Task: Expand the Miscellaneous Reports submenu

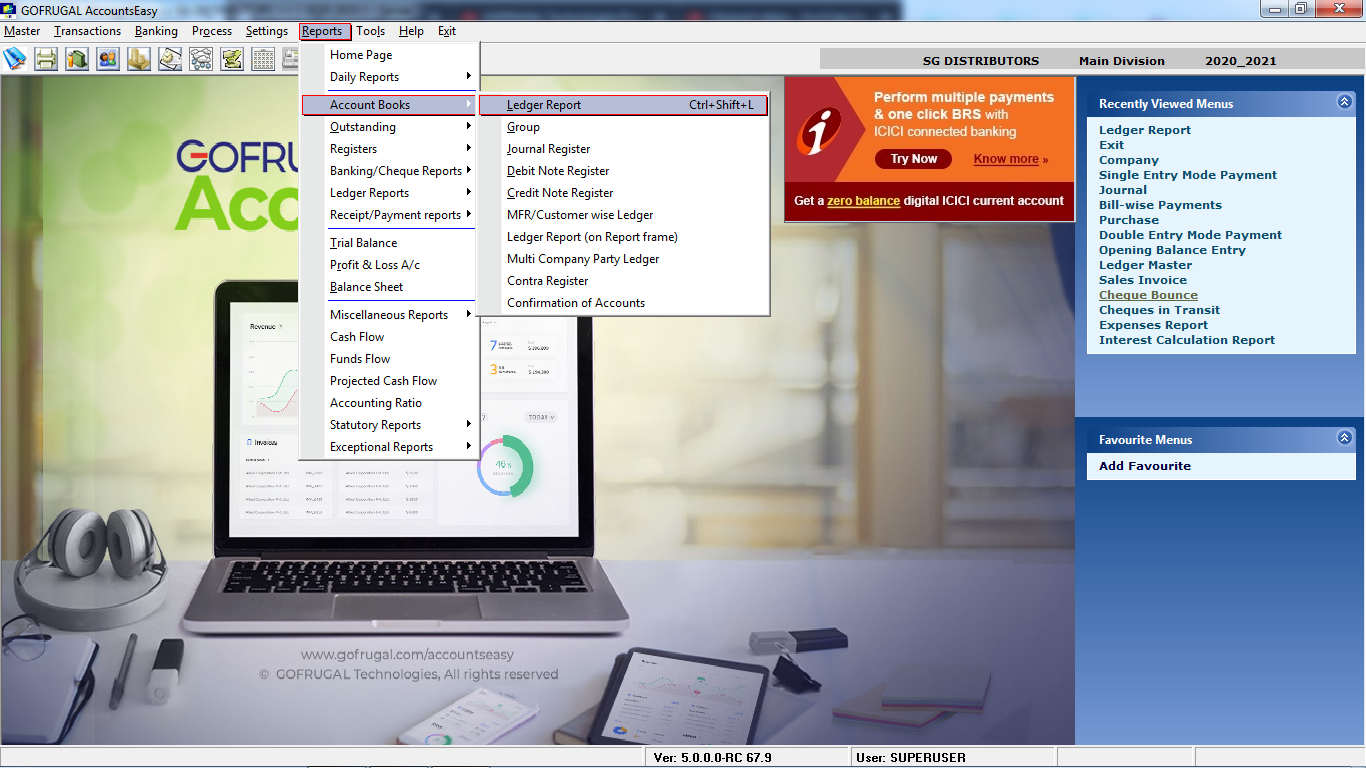Action: (390, 315)
